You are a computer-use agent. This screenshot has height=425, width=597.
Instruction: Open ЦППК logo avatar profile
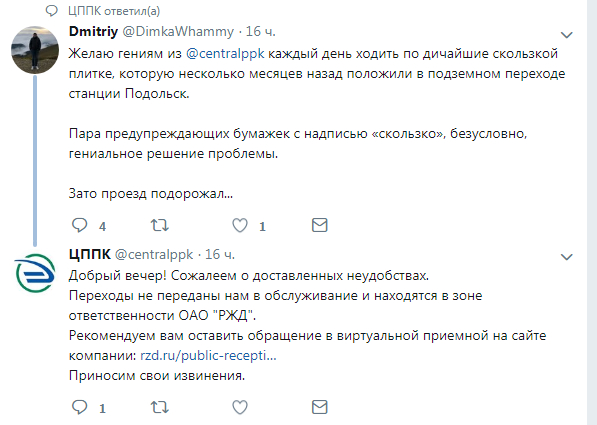35,273
